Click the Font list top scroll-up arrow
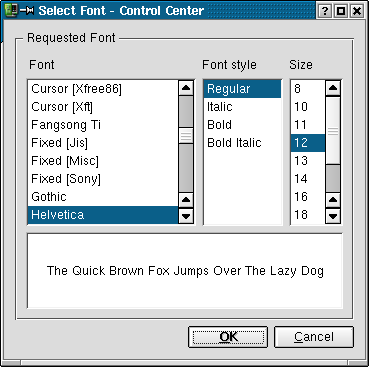This screenshot has height=367, width=369. pos(186,88)
